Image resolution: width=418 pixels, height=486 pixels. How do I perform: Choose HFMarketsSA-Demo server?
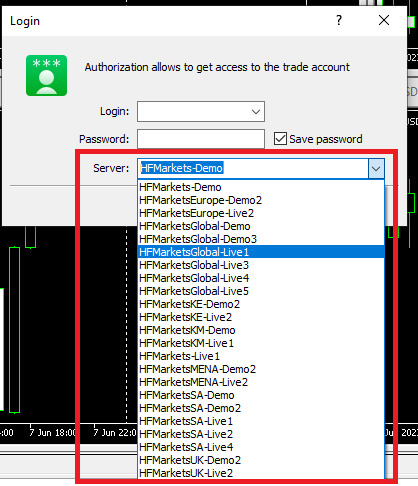[261, 395]
